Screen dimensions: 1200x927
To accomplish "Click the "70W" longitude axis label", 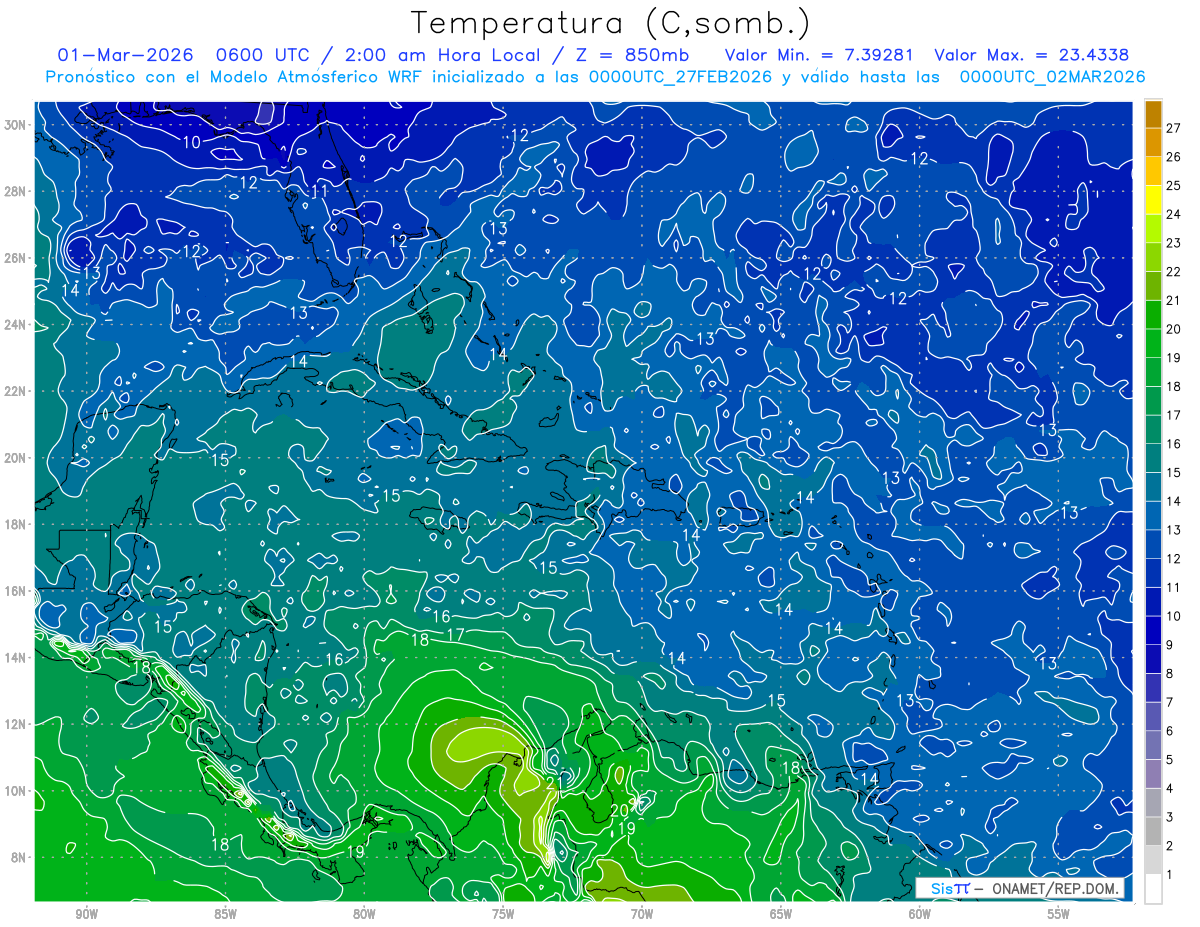I will (642, 914).
